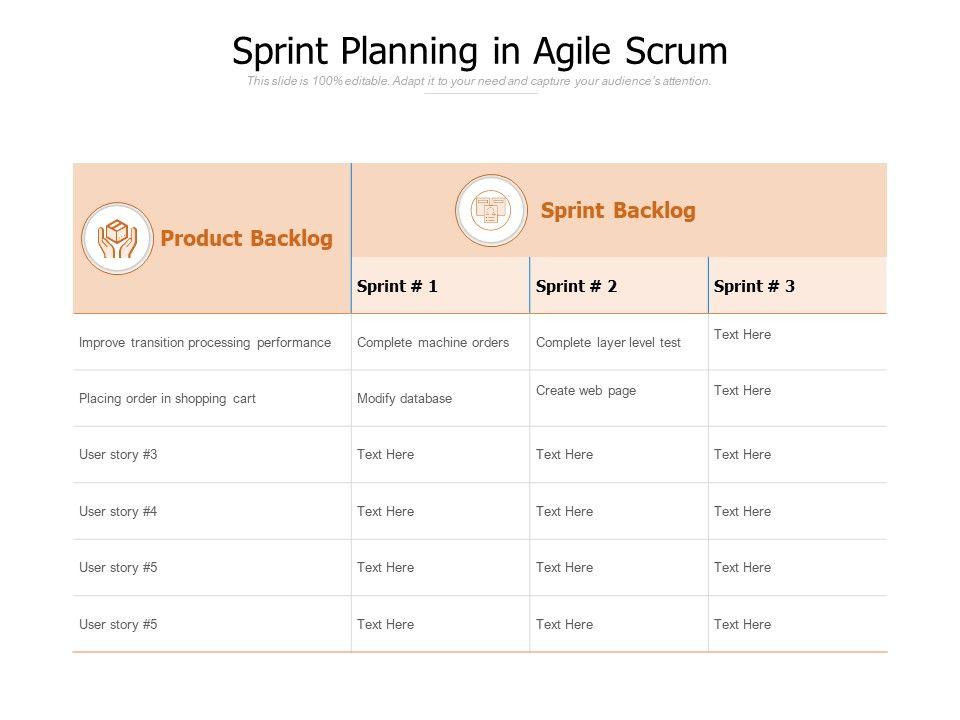Select the Create web page cell
This screenshot has width=960, height=720.
click(x=586, y=391)
